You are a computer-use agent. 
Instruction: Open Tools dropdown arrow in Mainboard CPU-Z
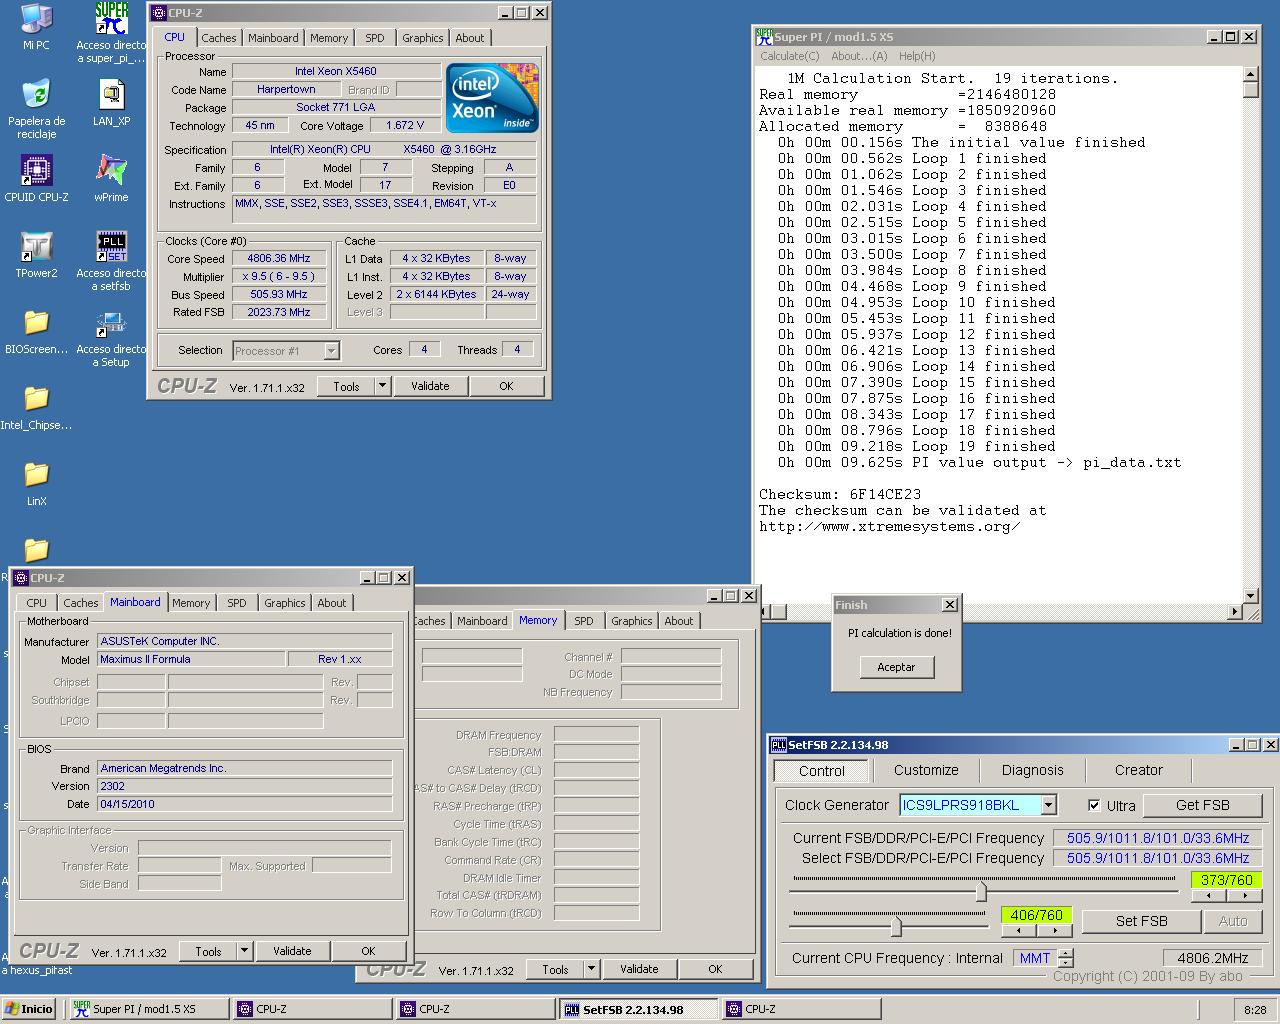(x=244, y=951)
